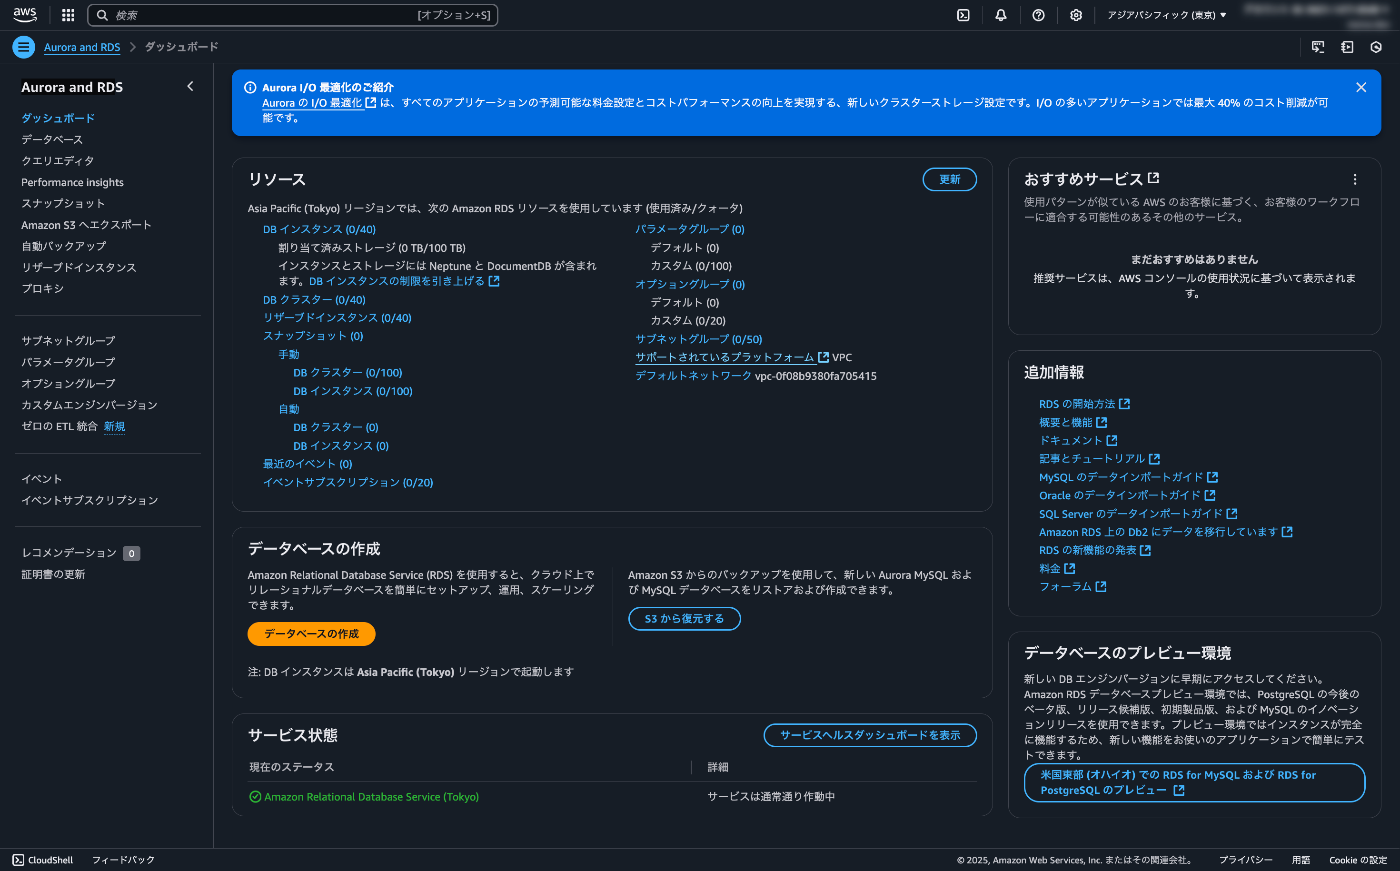The width and height of the screenshot is (1400, 871).
Task: Open Performance insights in sidebar
Action: [73, 182]
